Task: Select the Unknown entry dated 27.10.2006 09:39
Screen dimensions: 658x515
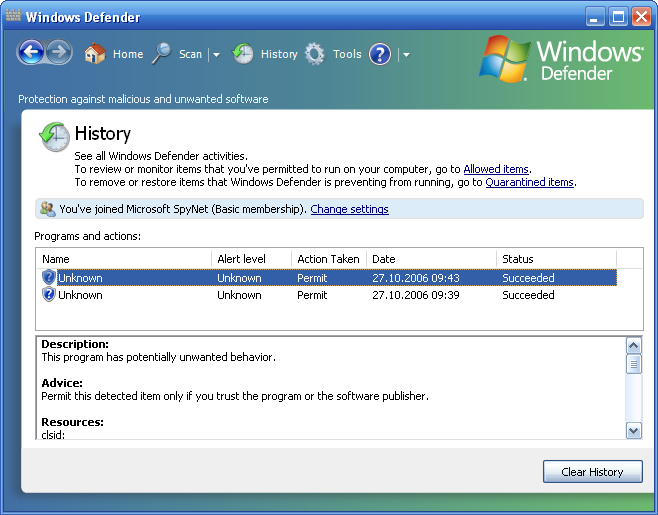Action: (x=329, y=295)
